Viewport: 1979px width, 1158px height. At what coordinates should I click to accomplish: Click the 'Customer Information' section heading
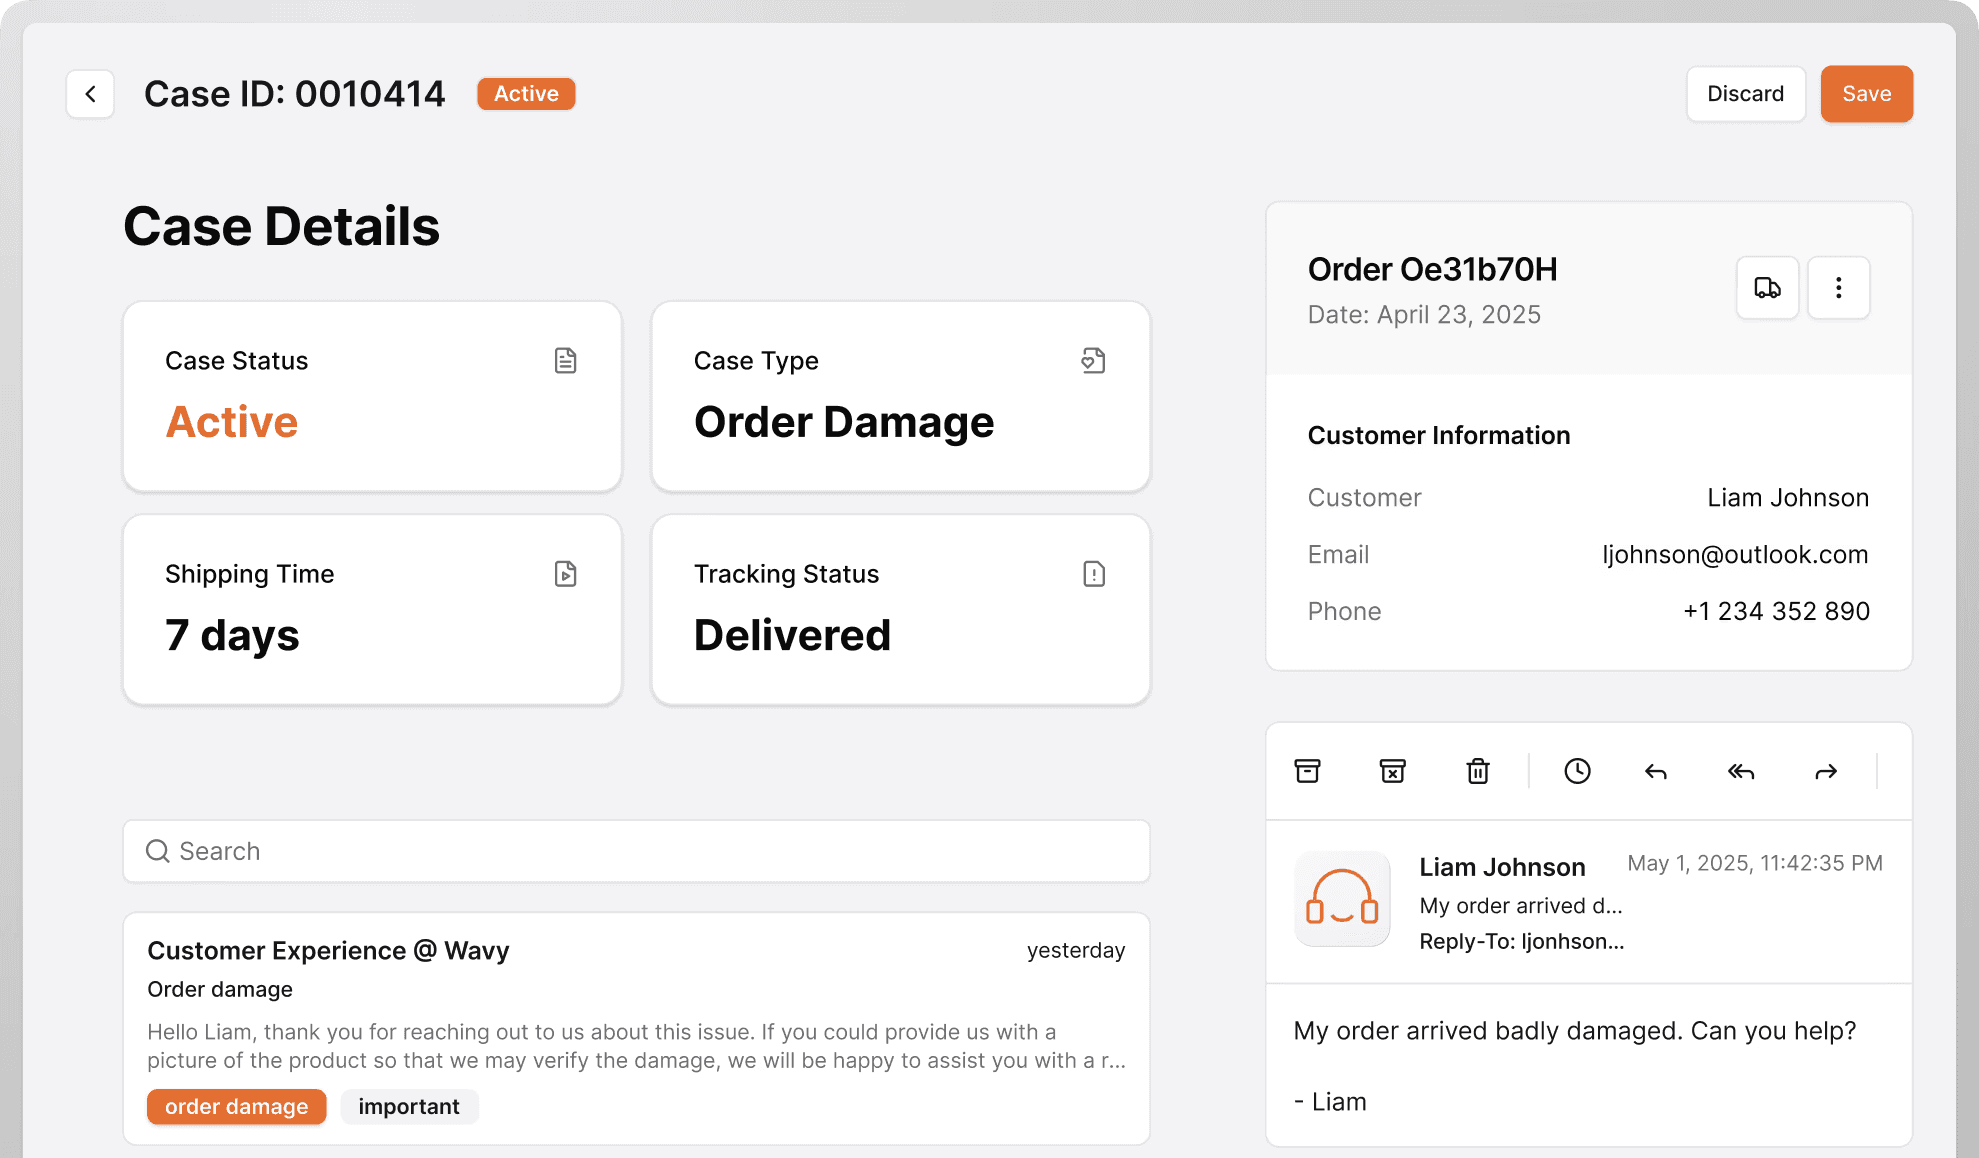click(x=1438, y=435)
